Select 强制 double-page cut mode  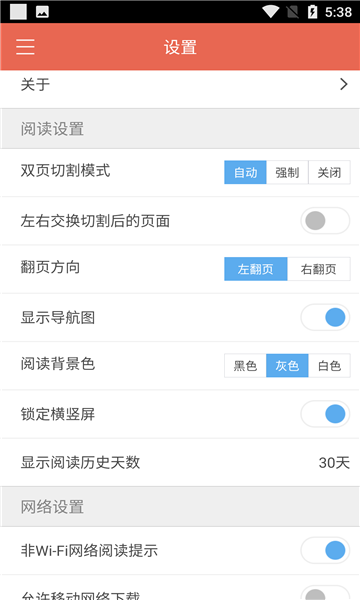click(x=287, y=172)
